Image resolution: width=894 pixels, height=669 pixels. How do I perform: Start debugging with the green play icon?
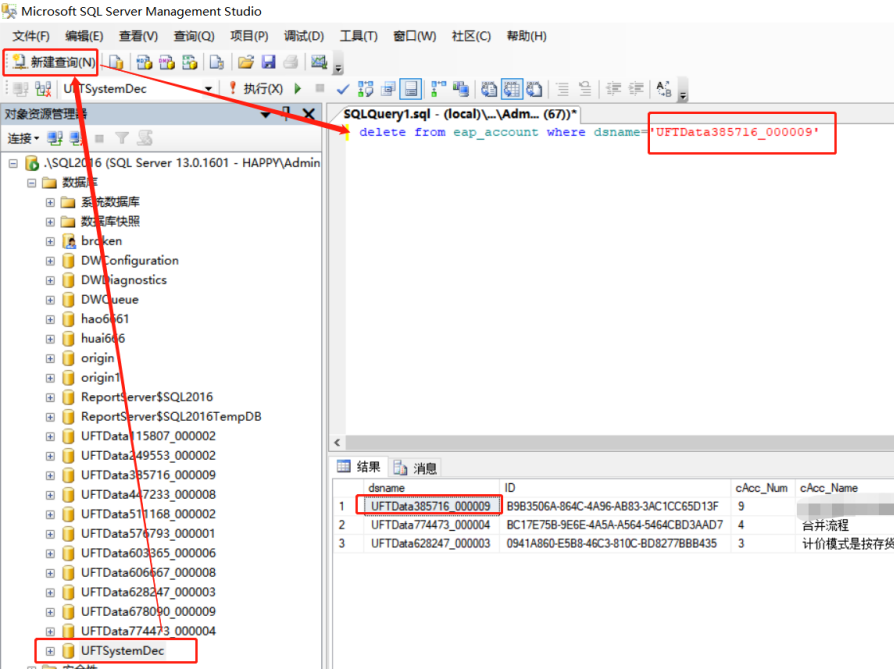(298, 89)
